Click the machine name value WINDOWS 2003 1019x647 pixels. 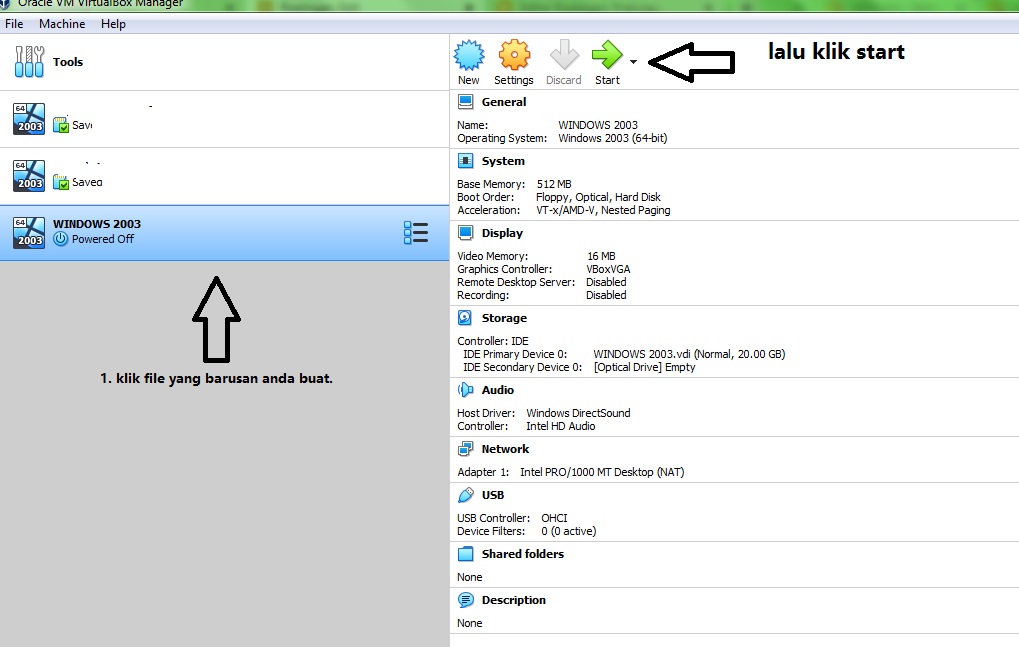pos(598,125)
